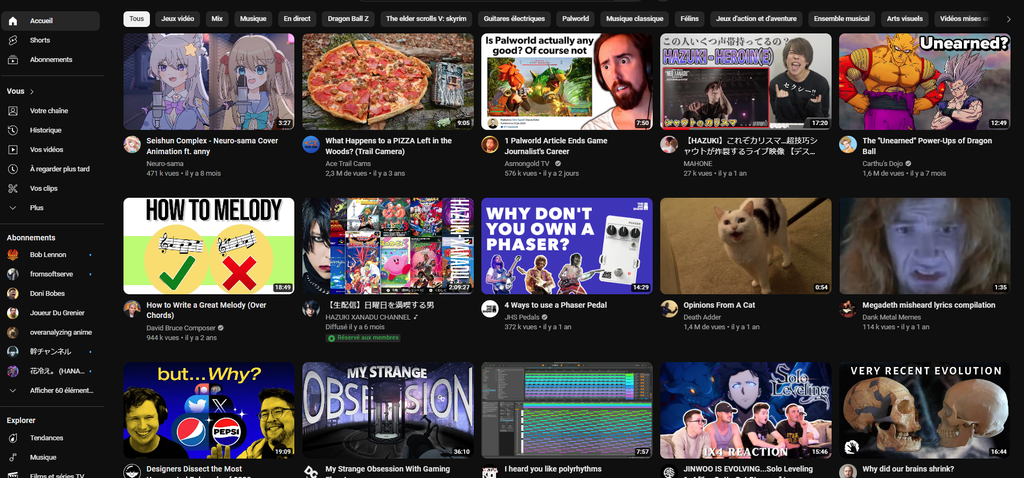Open the À regarder plus tard icon

(12, 169)
